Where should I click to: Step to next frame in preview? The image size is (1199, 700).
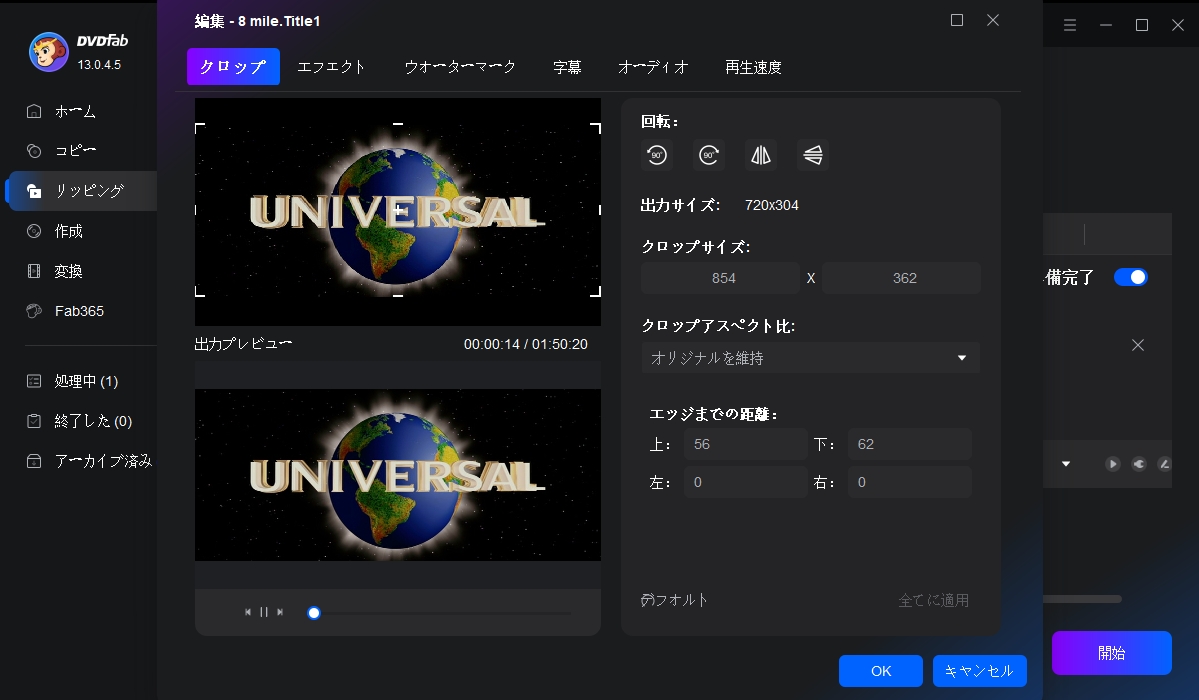click(x=280, y=612)
